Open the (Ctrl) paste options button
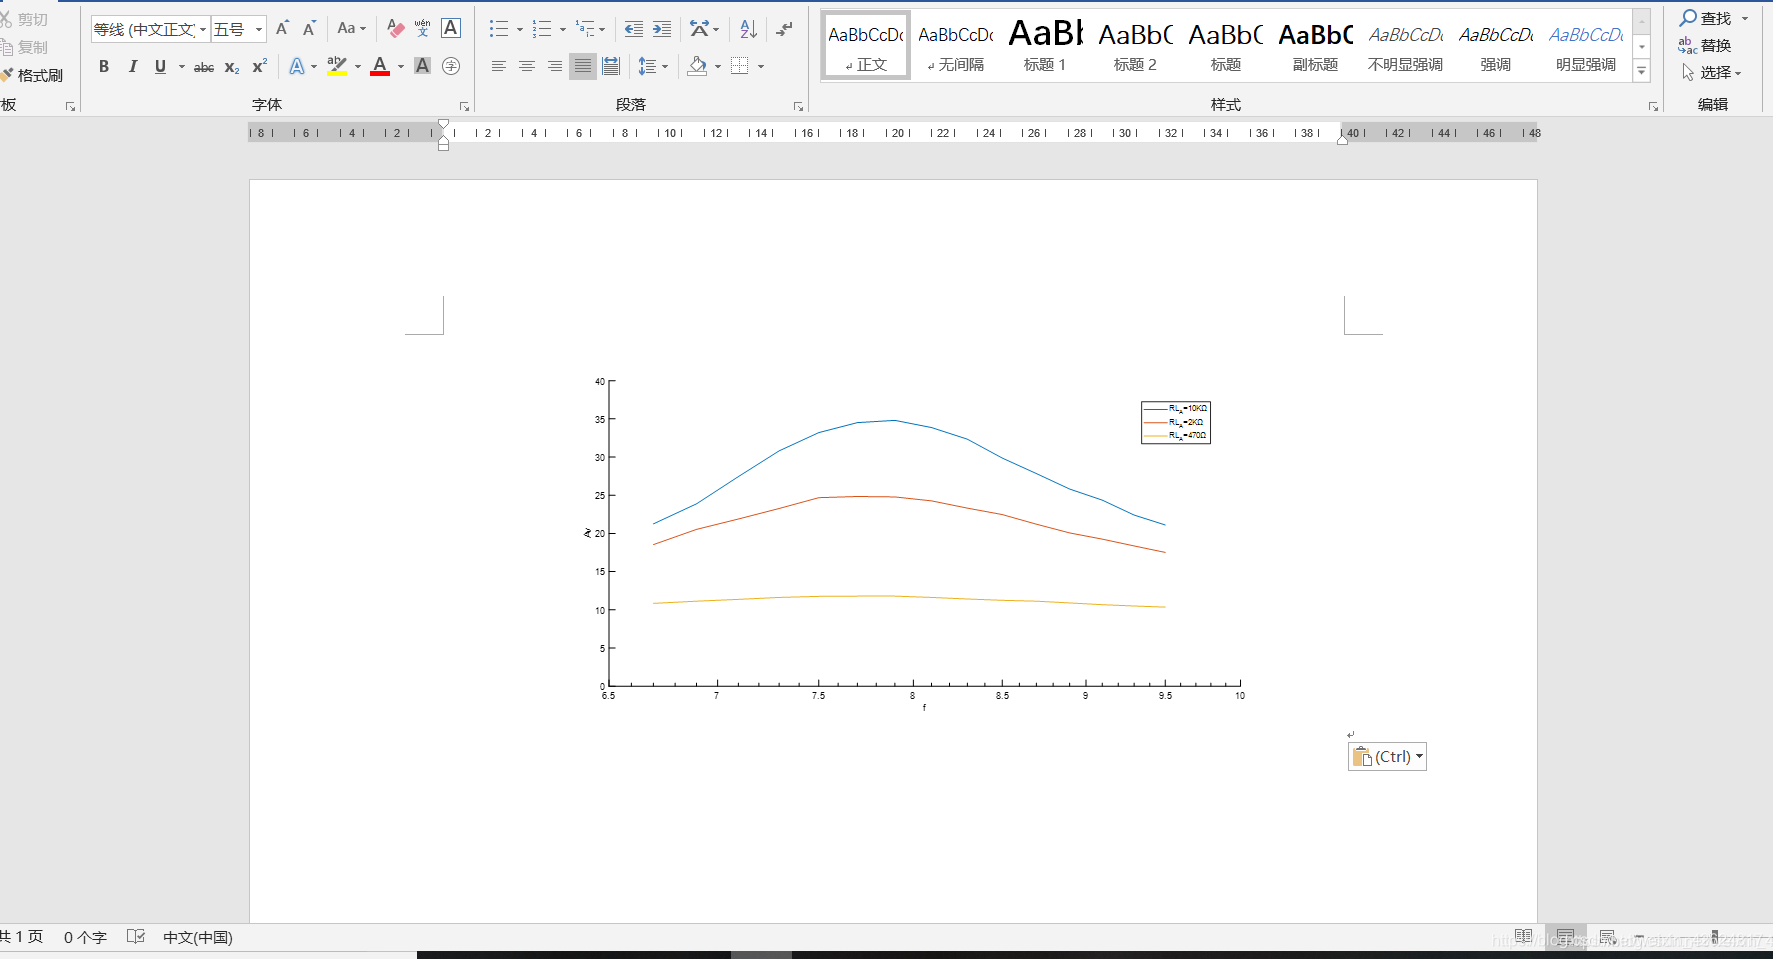Viewport: 1773px width, 959px height. (1387, 757)
